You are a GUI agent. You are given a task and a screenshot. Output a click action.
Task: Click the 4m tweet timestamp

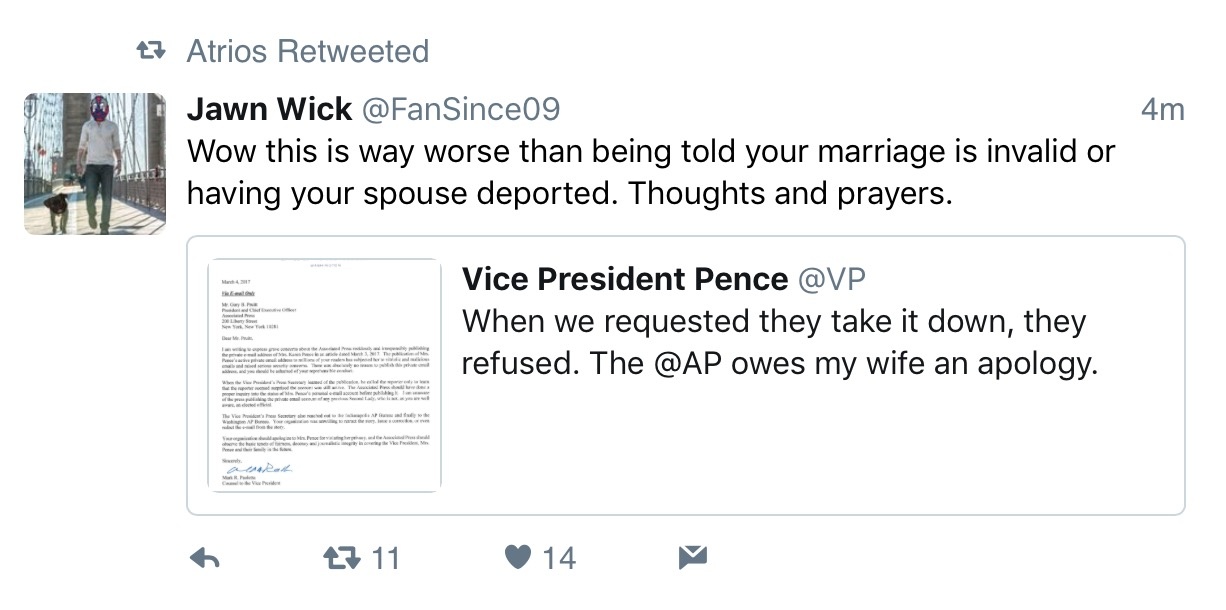[x=1162, y=109]
